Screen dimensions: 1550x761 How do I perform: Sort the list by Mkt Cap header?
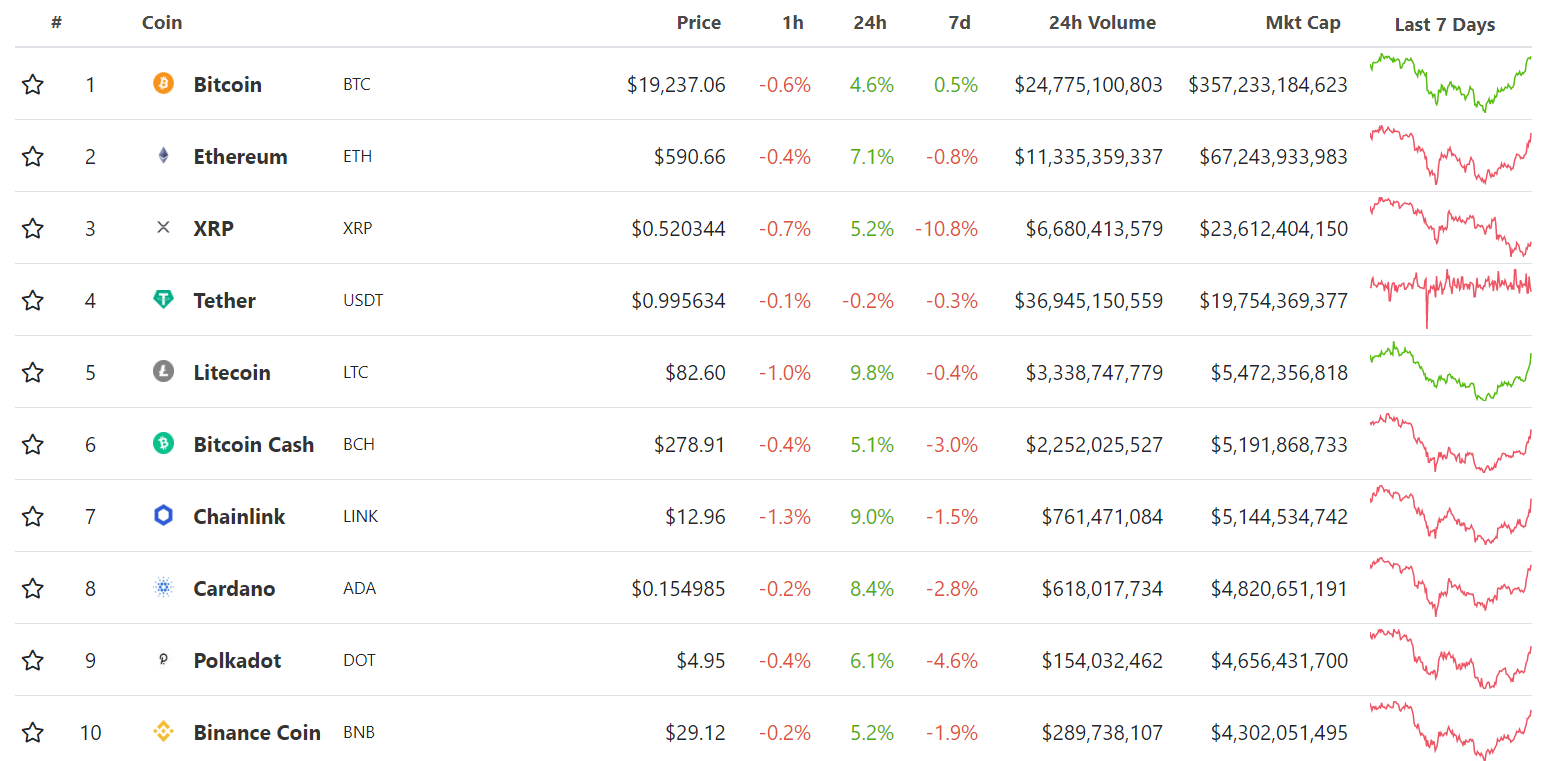click(x=1303, y=22)
